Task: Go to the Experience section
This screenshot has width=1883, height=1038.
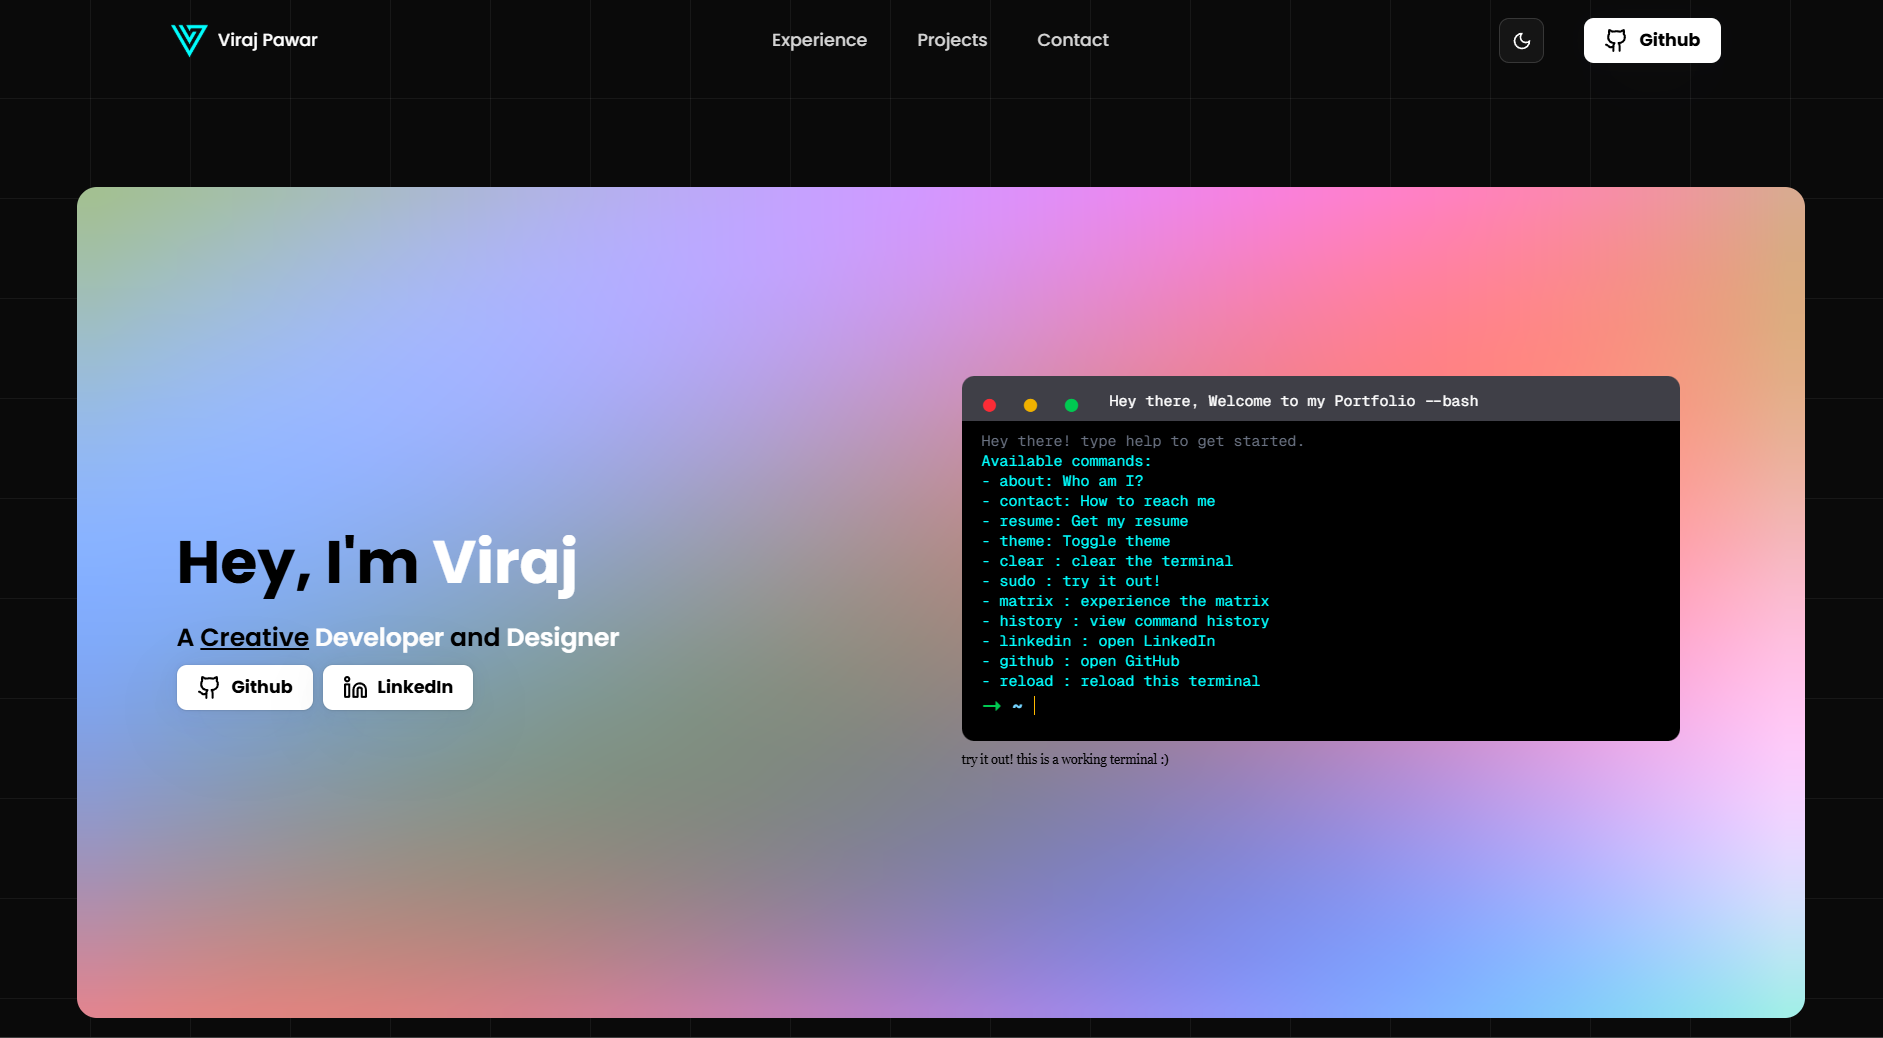Action: pyautogui.click(x=819, y=40)
